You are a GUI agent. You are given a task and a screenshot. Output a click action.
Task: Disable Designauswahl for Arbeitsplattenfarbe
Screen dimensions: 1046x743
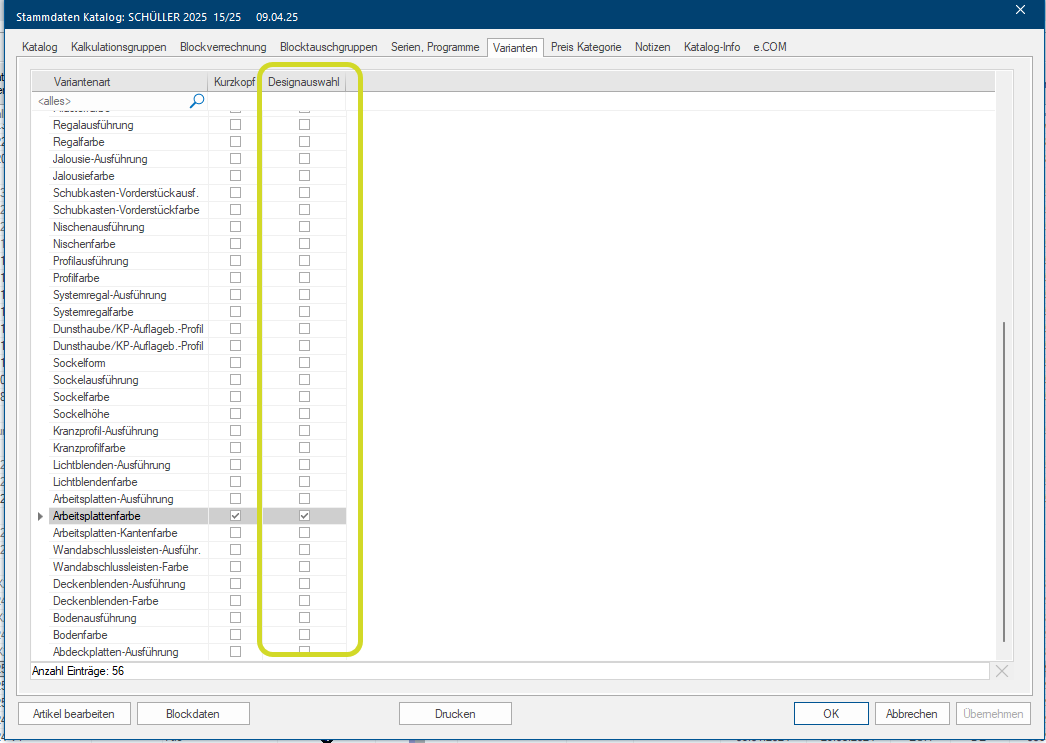tap(304, 516)
